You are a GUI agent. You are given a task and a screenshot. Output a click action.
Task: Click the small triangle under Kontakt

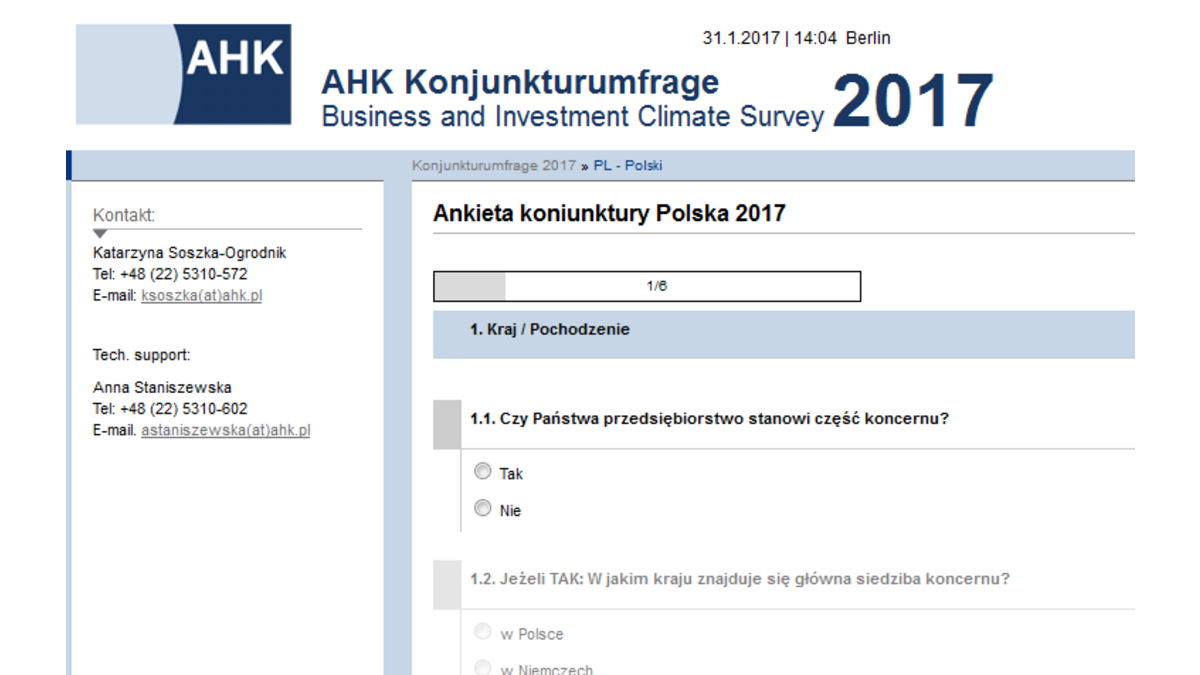click(x=100, y=234)
